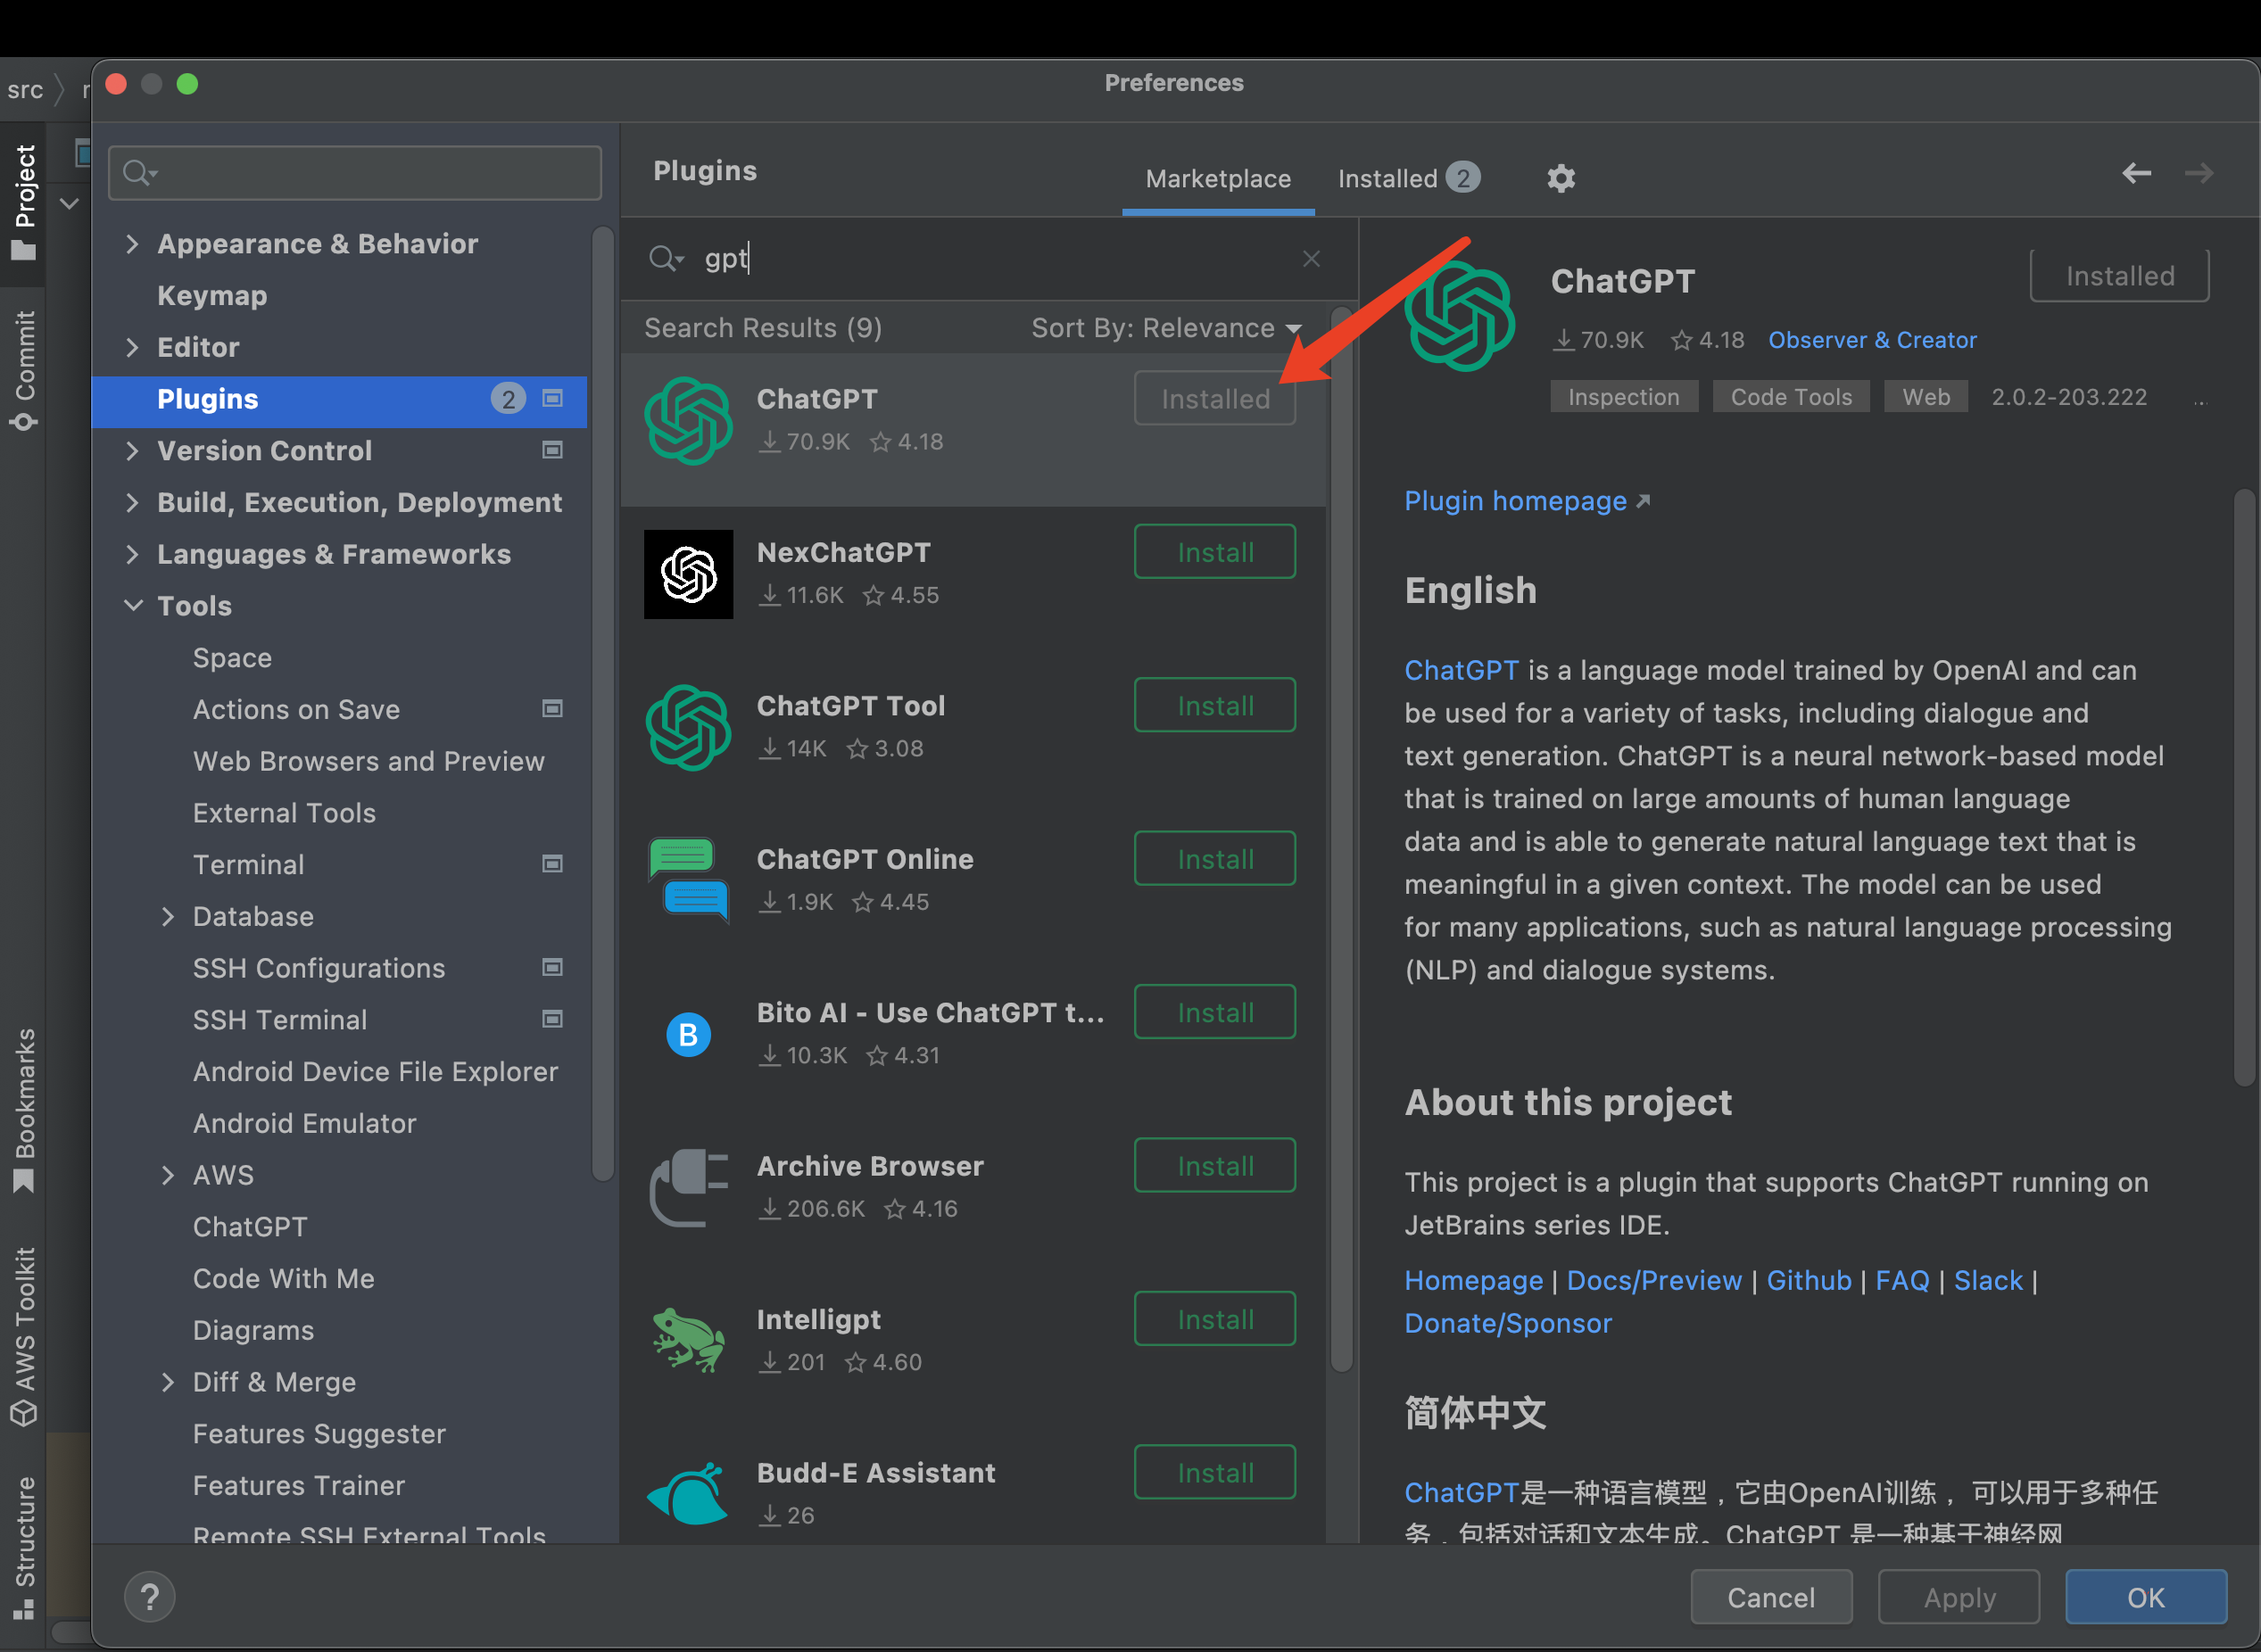This screenshot has height=1652, width=2261.
Task: Select ChatGPT under Tools
Action: pyautogui.click(x=250, y=1227)
